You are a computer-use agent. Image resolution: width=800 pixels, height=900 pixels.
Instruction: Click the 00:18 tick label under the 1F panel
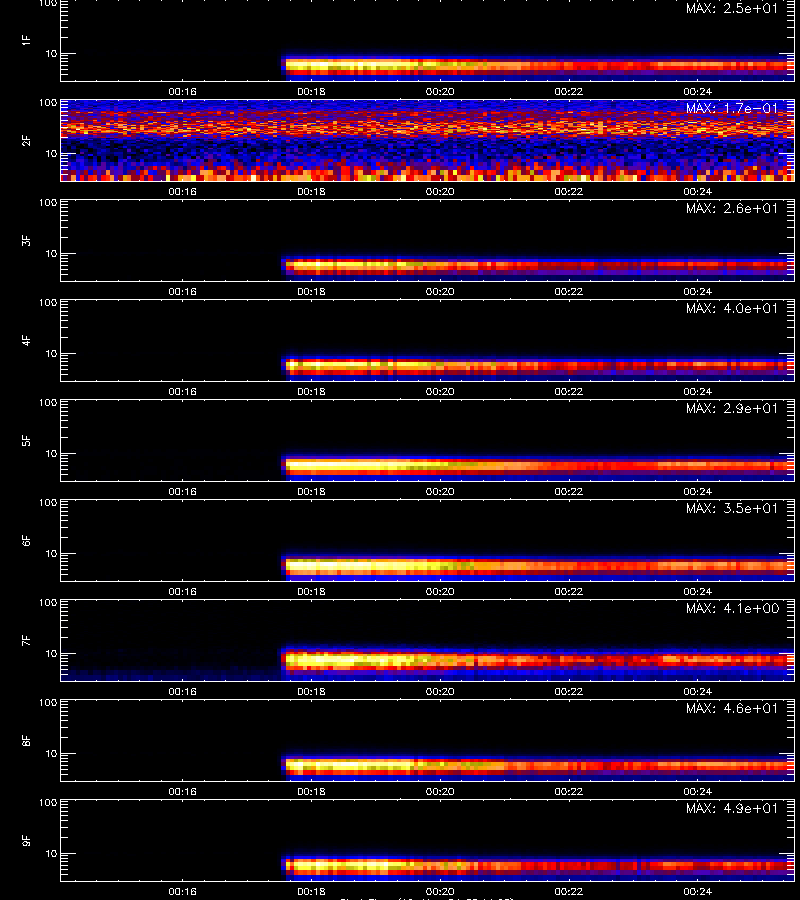coord(311,92)
